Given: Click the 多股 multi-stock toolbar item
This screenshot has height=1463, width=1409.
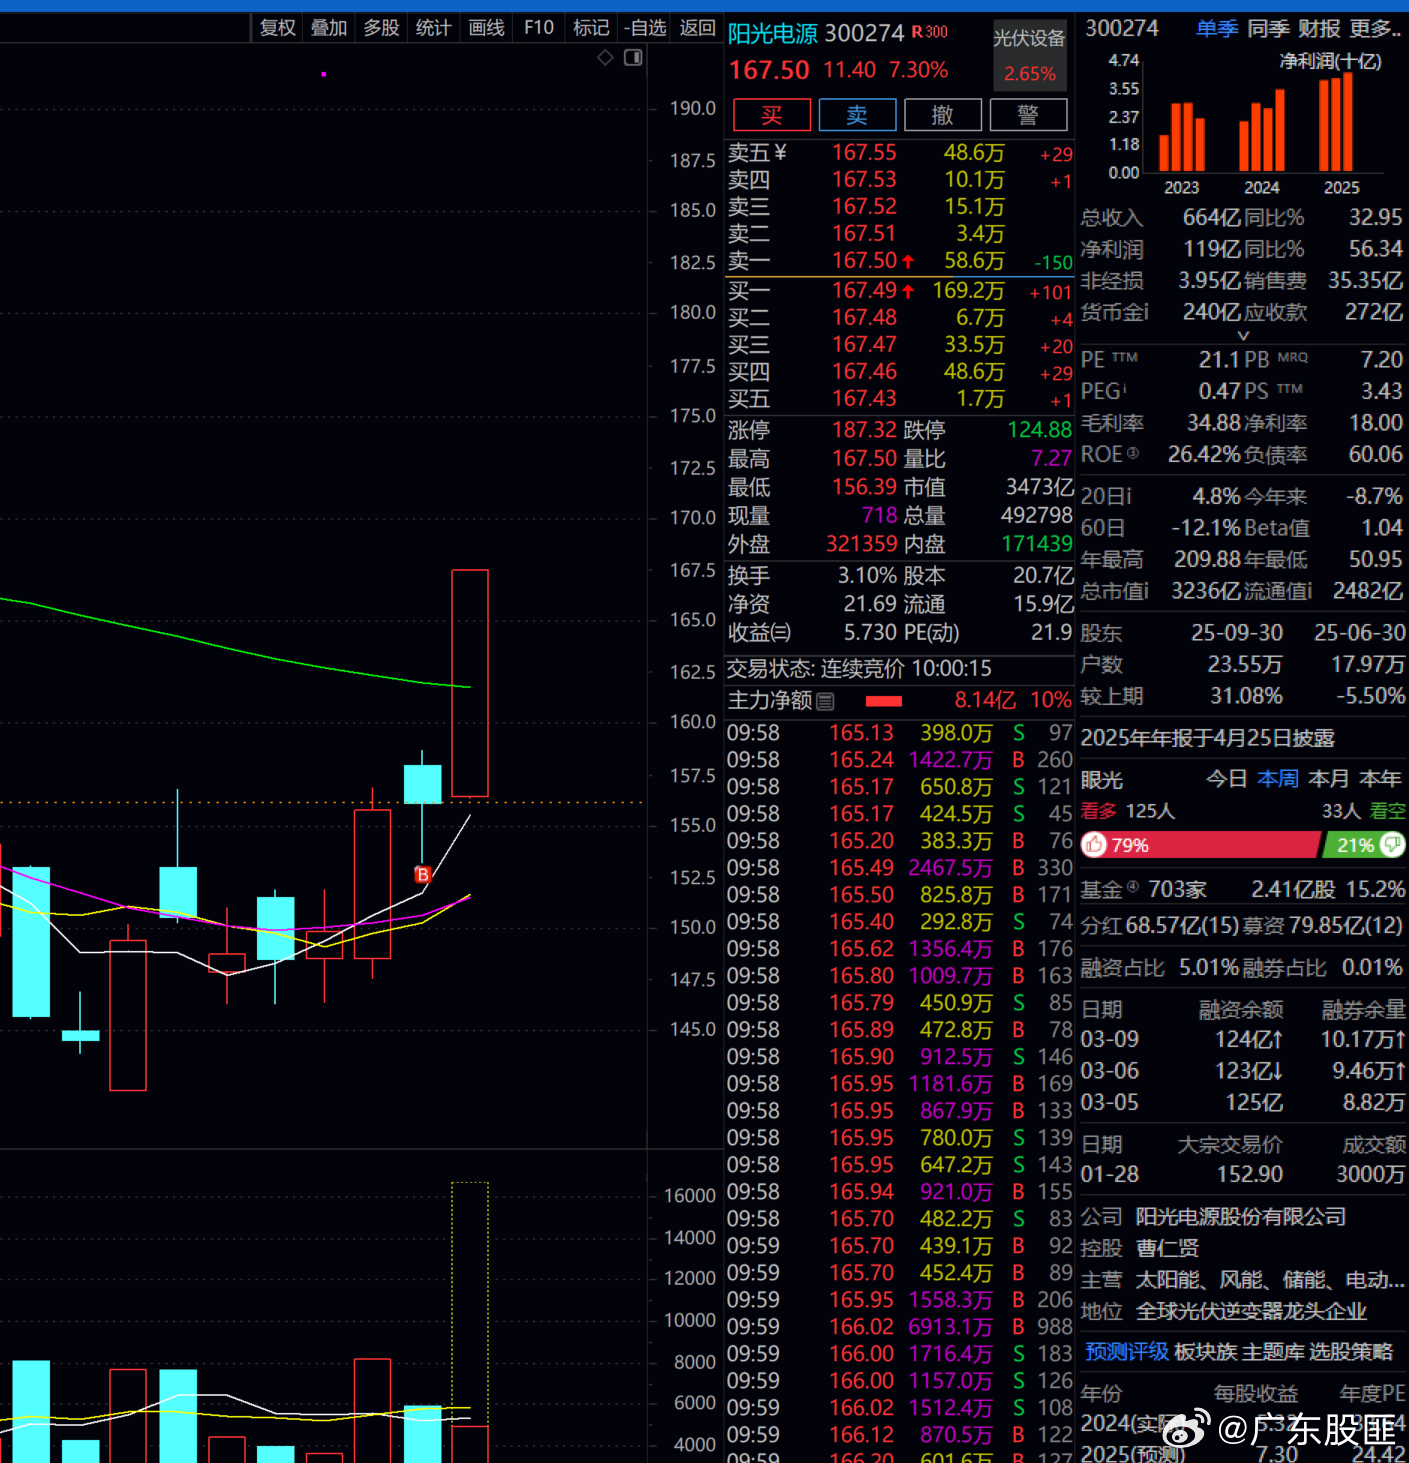Looking at the screenshot, I should point(381,28).
